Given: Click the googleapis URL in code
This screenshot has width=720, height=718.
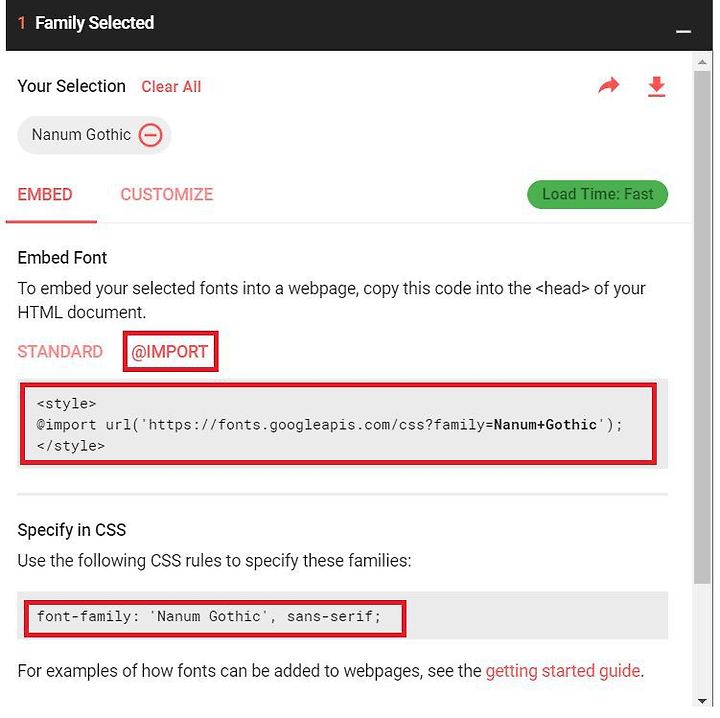Looking at the screenshot, I should (x=372, y=425).
